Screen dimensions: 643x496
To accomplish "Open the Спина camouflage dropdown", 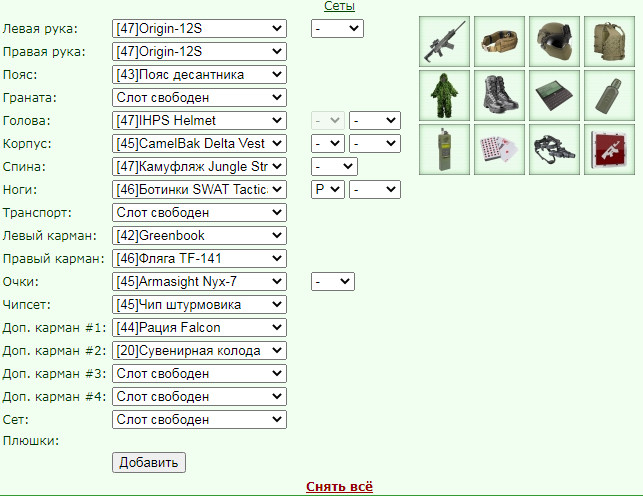I will [199, 166].
